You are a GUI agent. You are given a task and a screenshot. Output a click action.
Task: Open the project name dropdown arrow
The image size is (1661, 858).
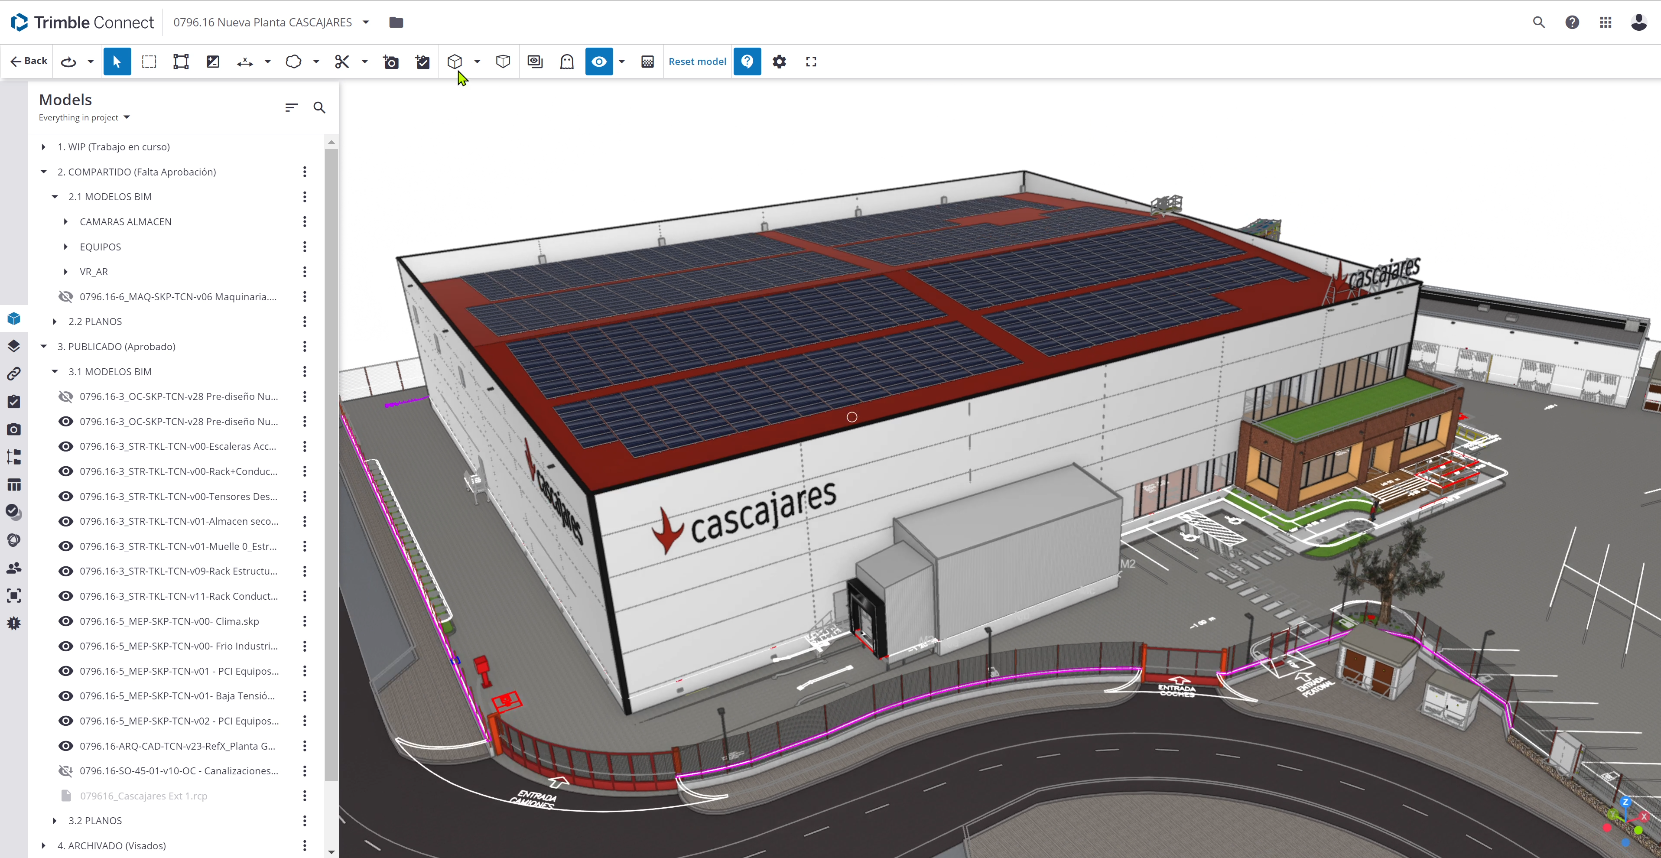366,22
